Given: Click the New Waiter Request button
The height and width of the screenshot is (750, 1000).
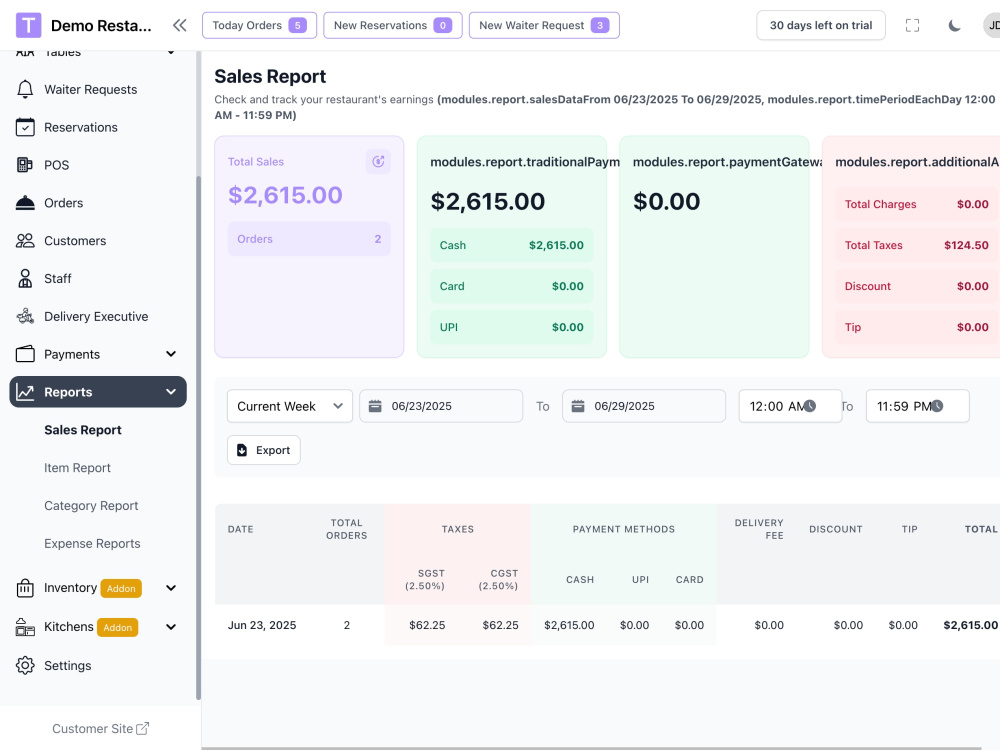Looking at the screenshot, I should click(x=544, y=26).
